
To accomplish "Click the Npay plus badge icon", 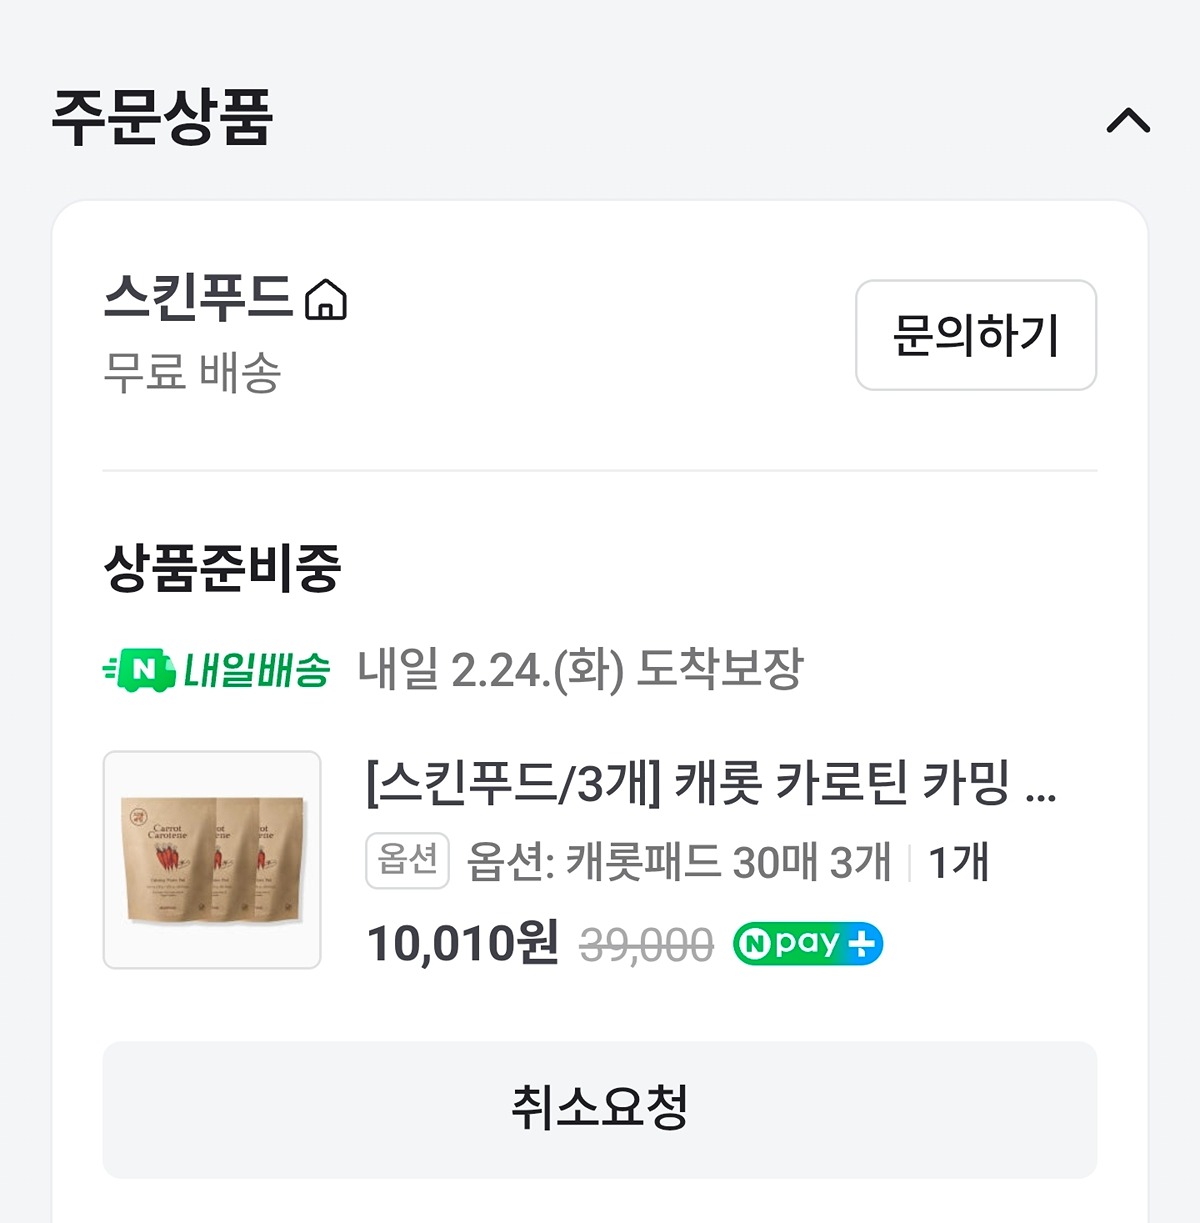I will point(807,944).
